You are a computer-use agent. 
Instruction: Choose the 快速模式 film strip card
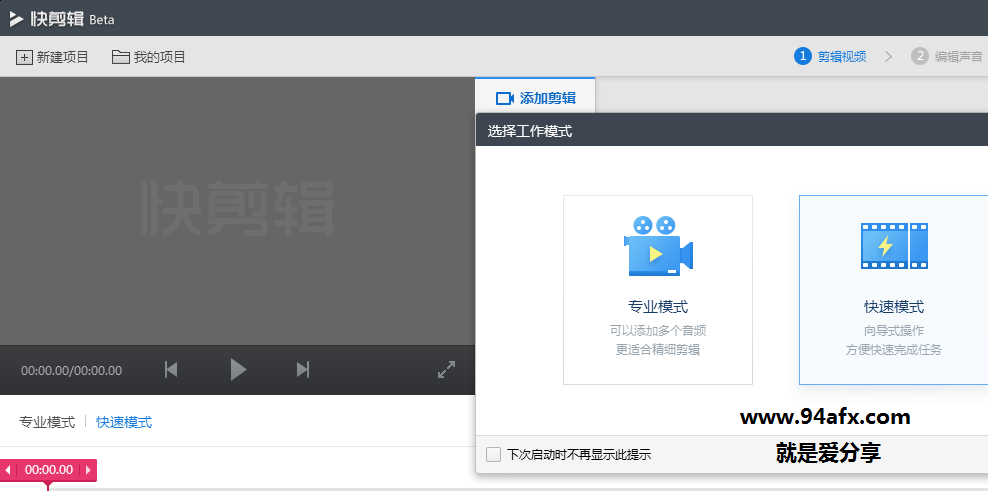893,290
